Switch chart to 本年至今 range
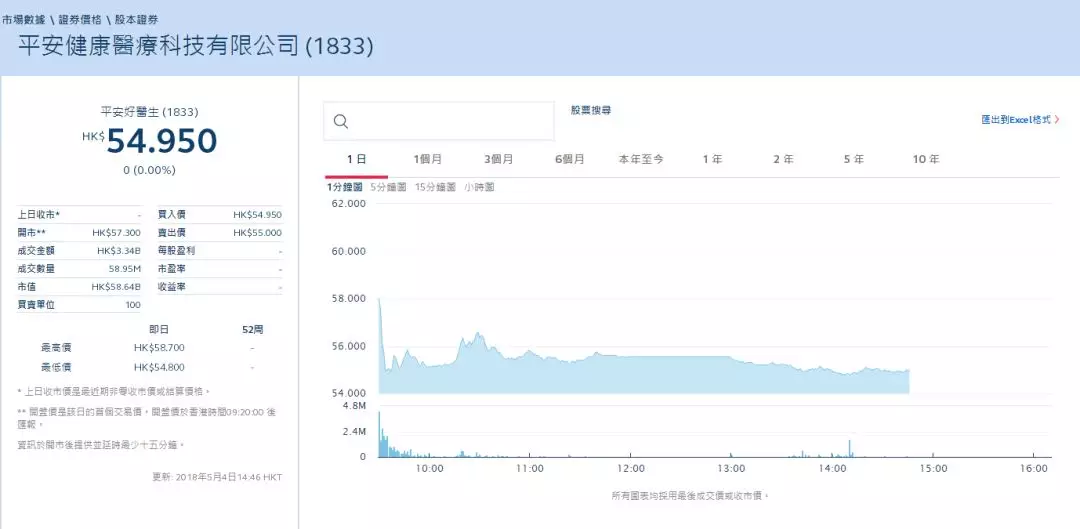 [x=640, y=160]
